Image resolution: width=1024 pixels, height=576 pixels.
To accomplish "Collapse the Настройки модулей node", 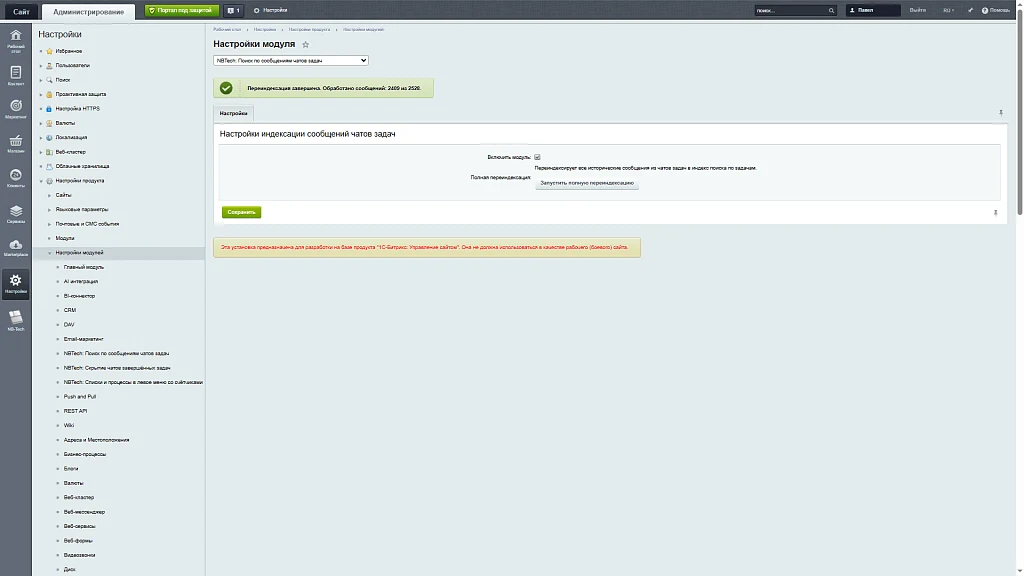I will pos(49,253).
